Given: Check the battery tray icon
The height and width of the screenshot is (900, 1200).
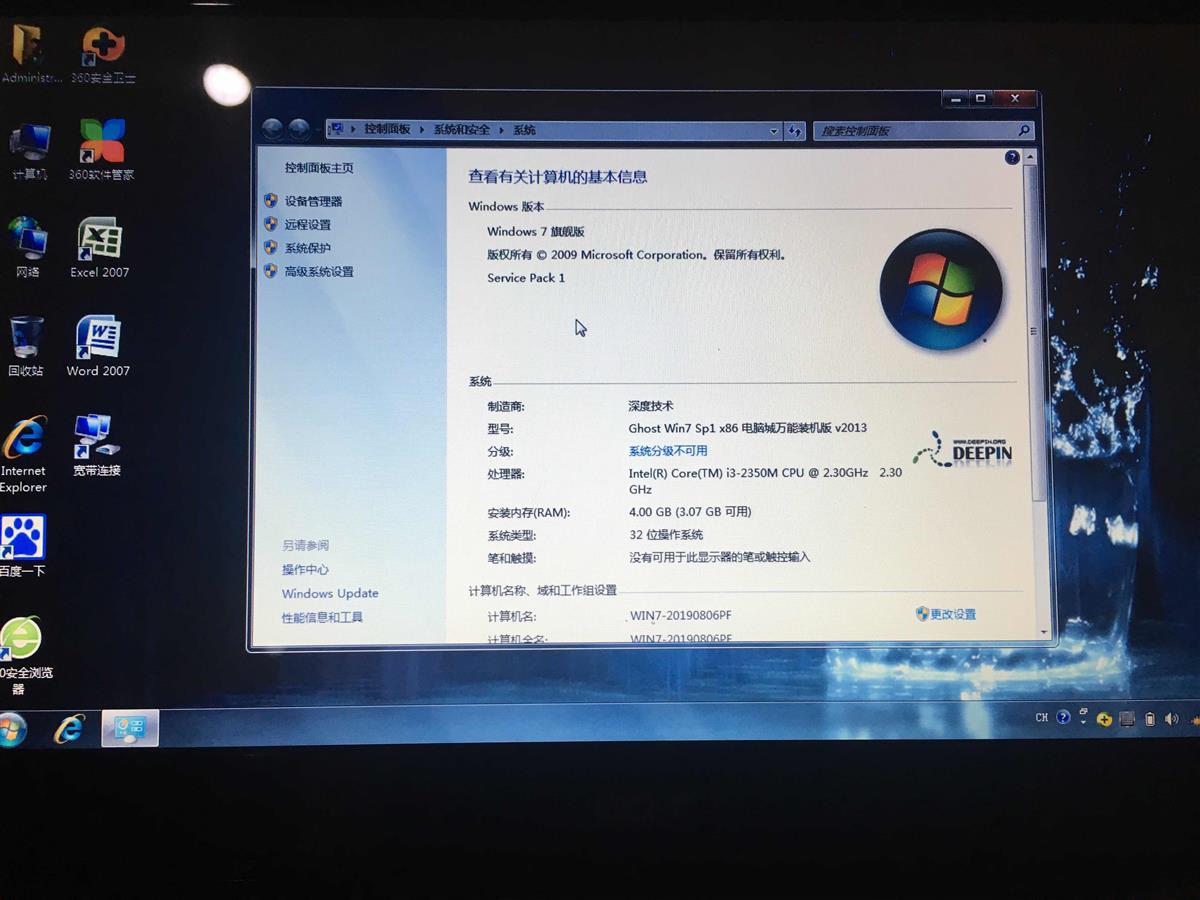Looking at the screenshot, I should [x=1150, y=719].
